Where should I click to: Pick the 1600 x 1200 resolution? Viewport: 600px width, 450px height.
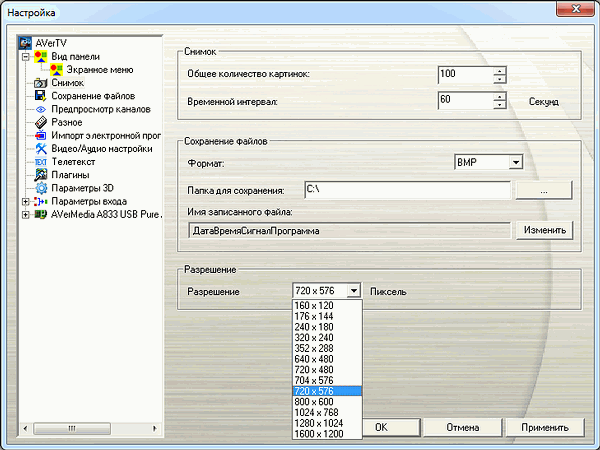(327, 434)
